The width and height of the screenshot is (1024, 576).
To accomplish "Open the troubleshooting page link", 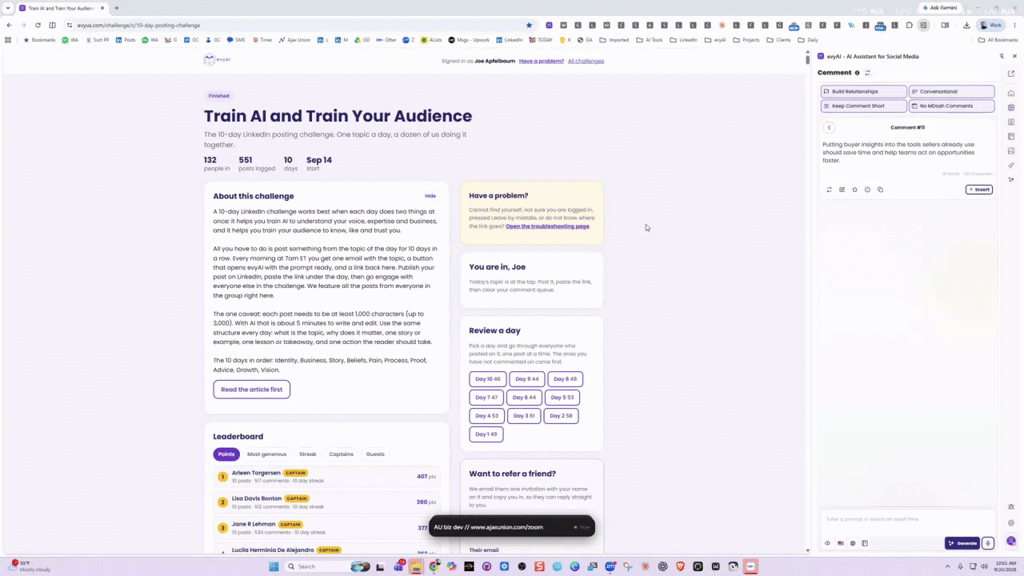I will pos(547,226).
